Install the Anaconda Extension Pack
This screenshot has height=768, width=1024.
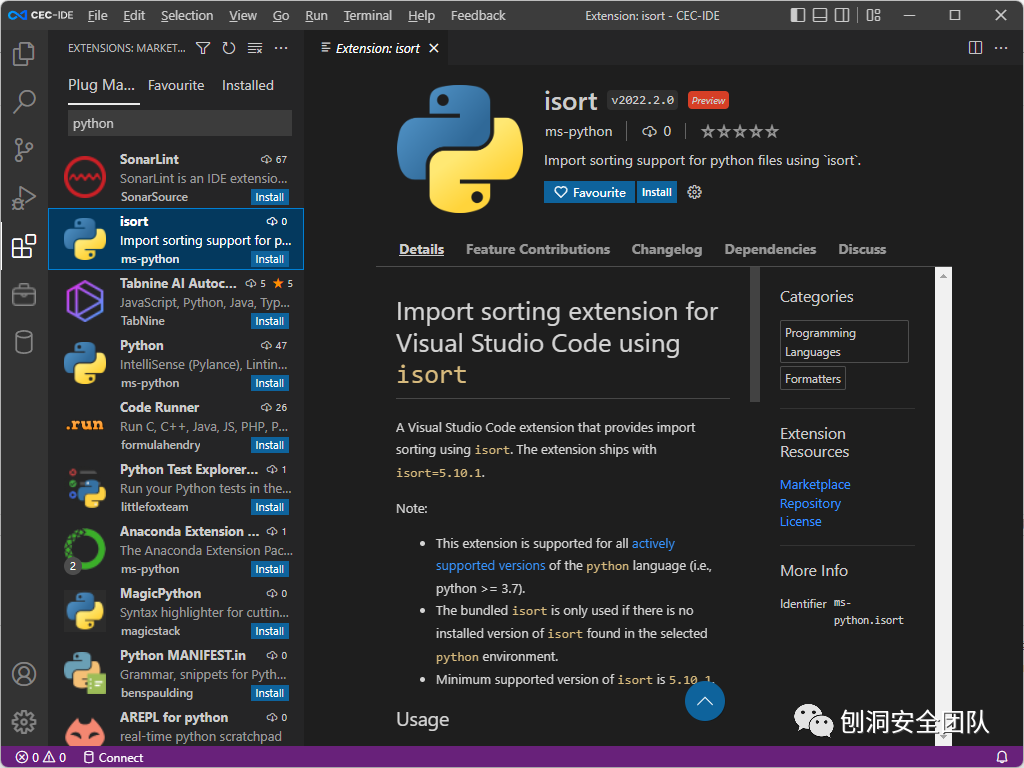pos(270,569)
